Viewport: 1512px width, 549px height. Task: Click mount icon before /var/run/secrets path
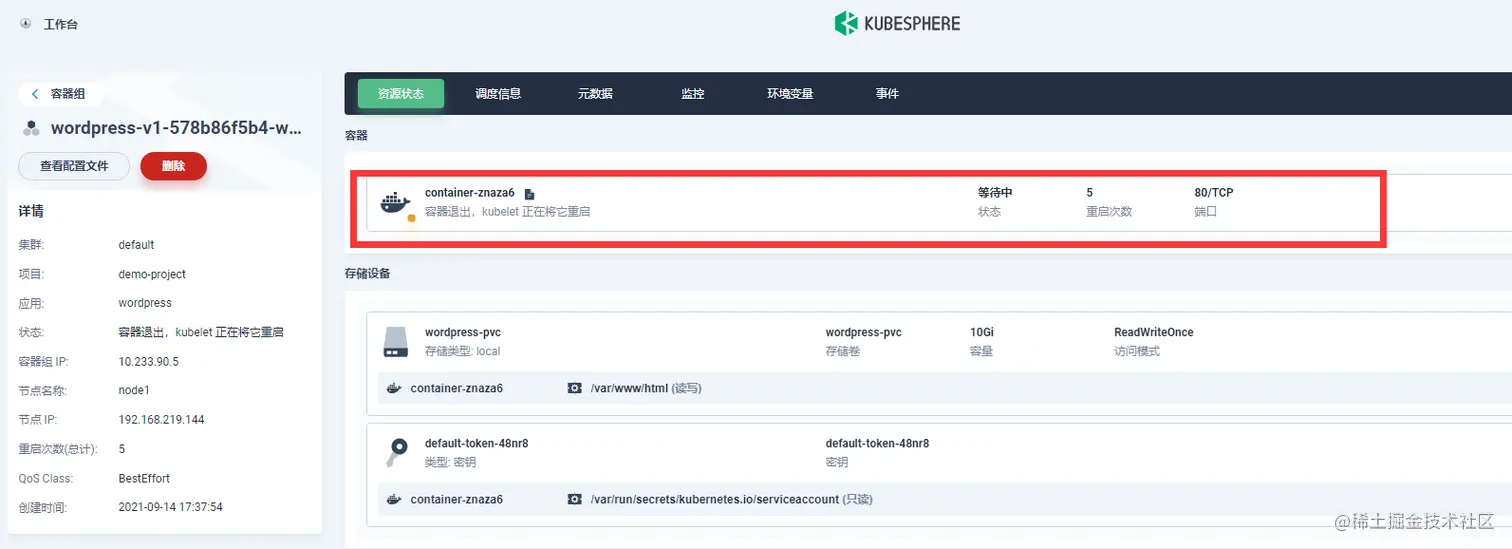(574, 499)
